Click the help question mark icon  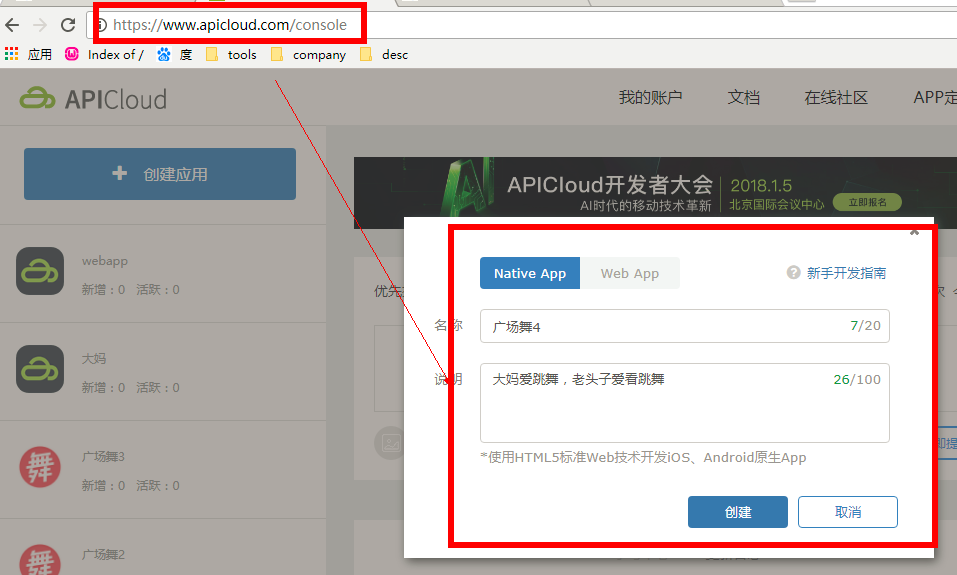(x=793, y=273)
